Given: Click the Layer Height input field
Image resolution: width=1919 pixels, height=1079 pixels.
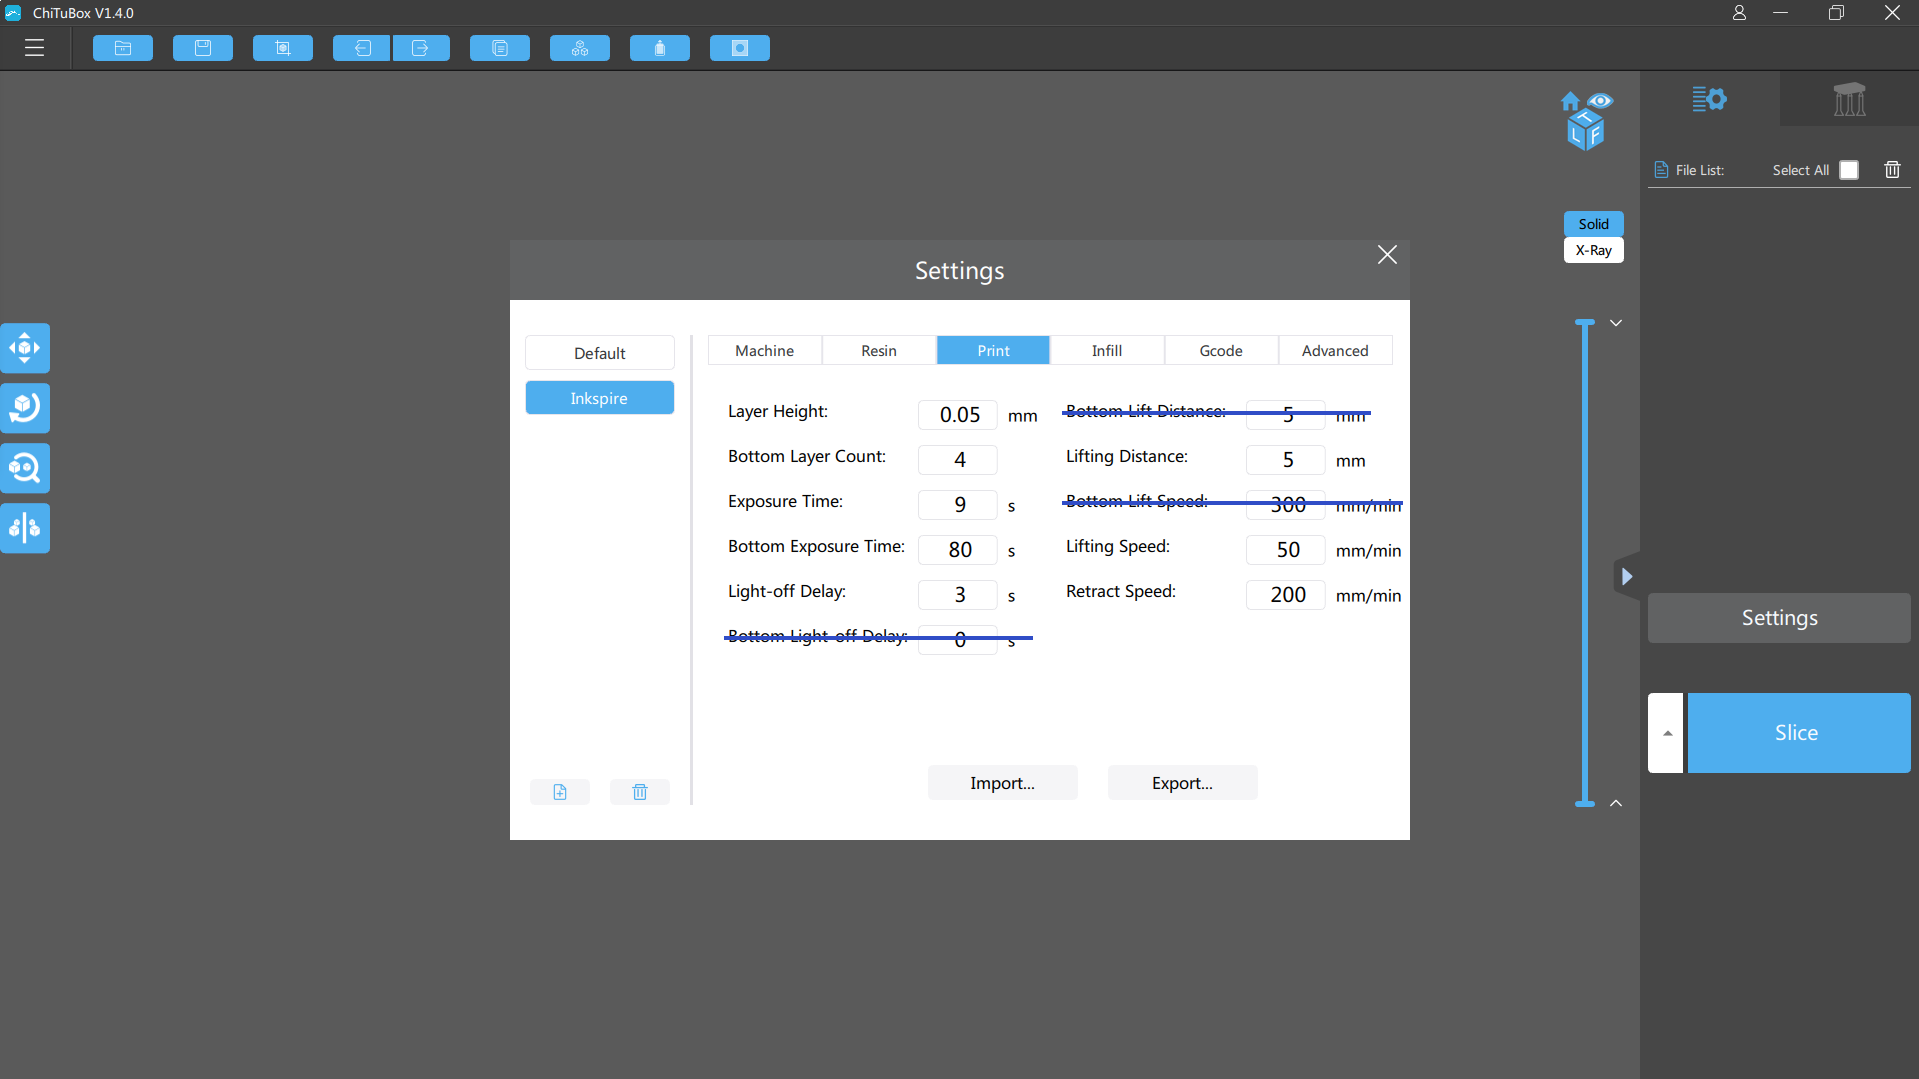Looking at the screenshot, I should [958, 415].
